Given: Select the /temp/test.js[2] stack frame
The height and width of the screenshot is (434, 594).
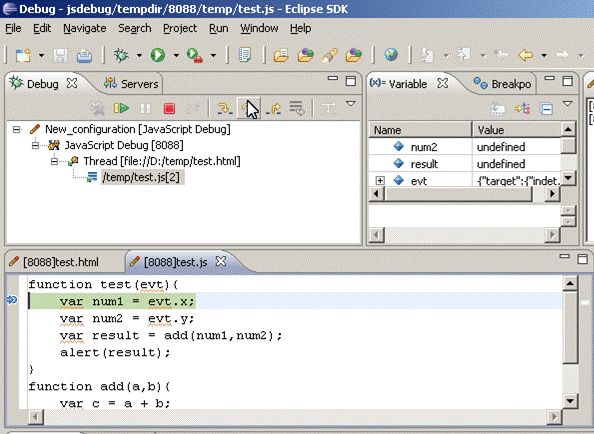Looking at the screenshot, I should click(141, 177).
